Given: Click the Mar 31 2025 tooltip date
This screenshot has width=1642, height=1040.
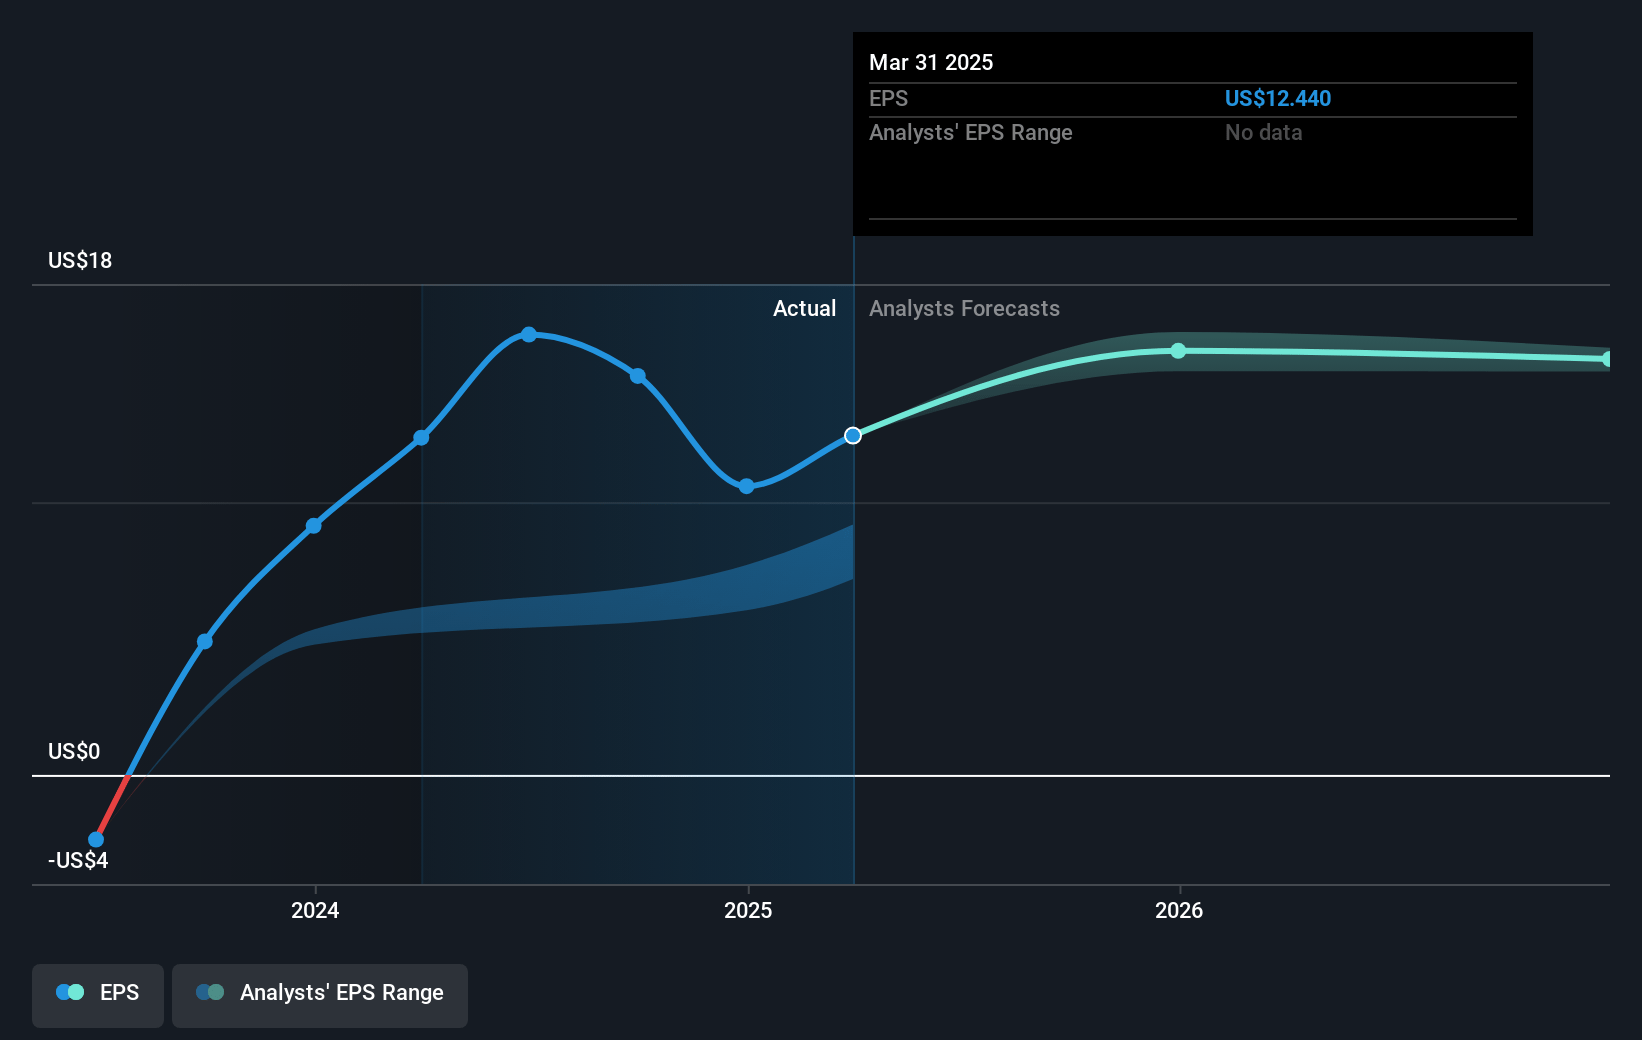Looking at the screenshot, I should pos(931,62).
